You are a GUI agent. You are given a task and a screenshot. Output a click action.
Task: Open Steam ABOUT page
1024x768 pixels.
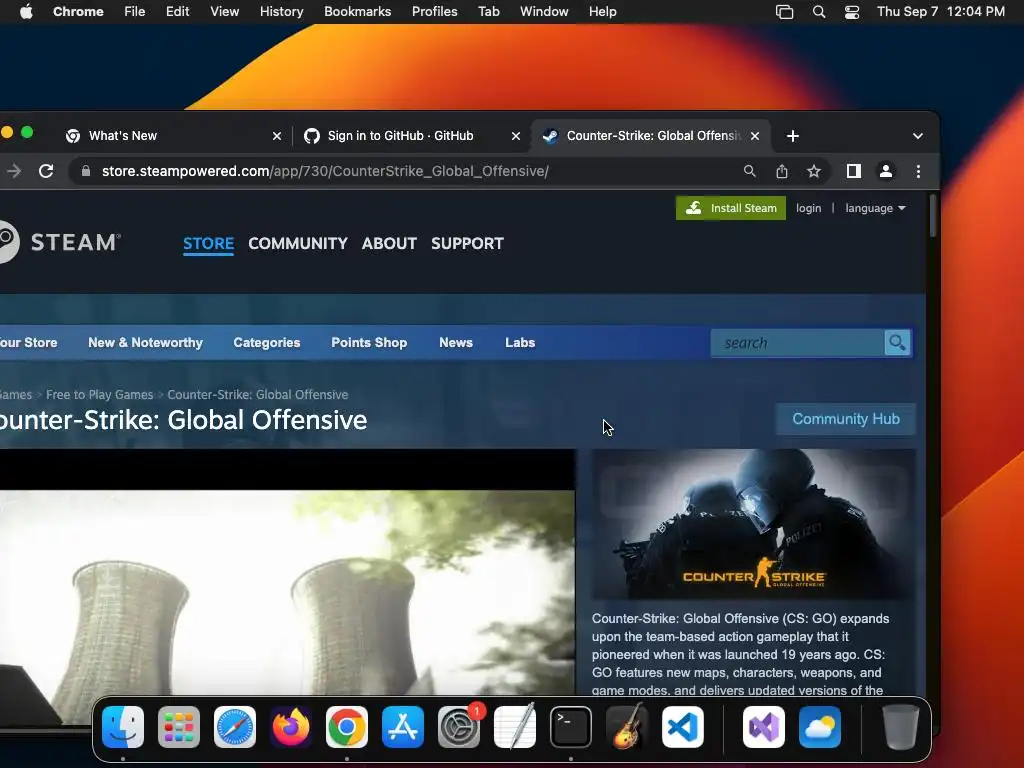click(x=389, y=244)
